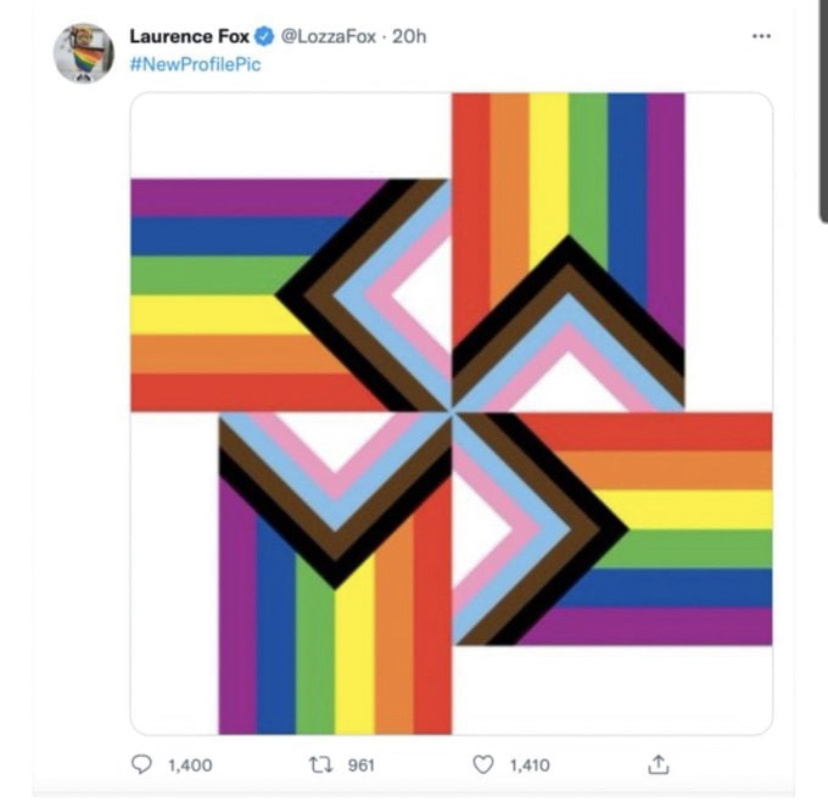Open the tweet via the 20h timestamp

(x=410, y=37)
